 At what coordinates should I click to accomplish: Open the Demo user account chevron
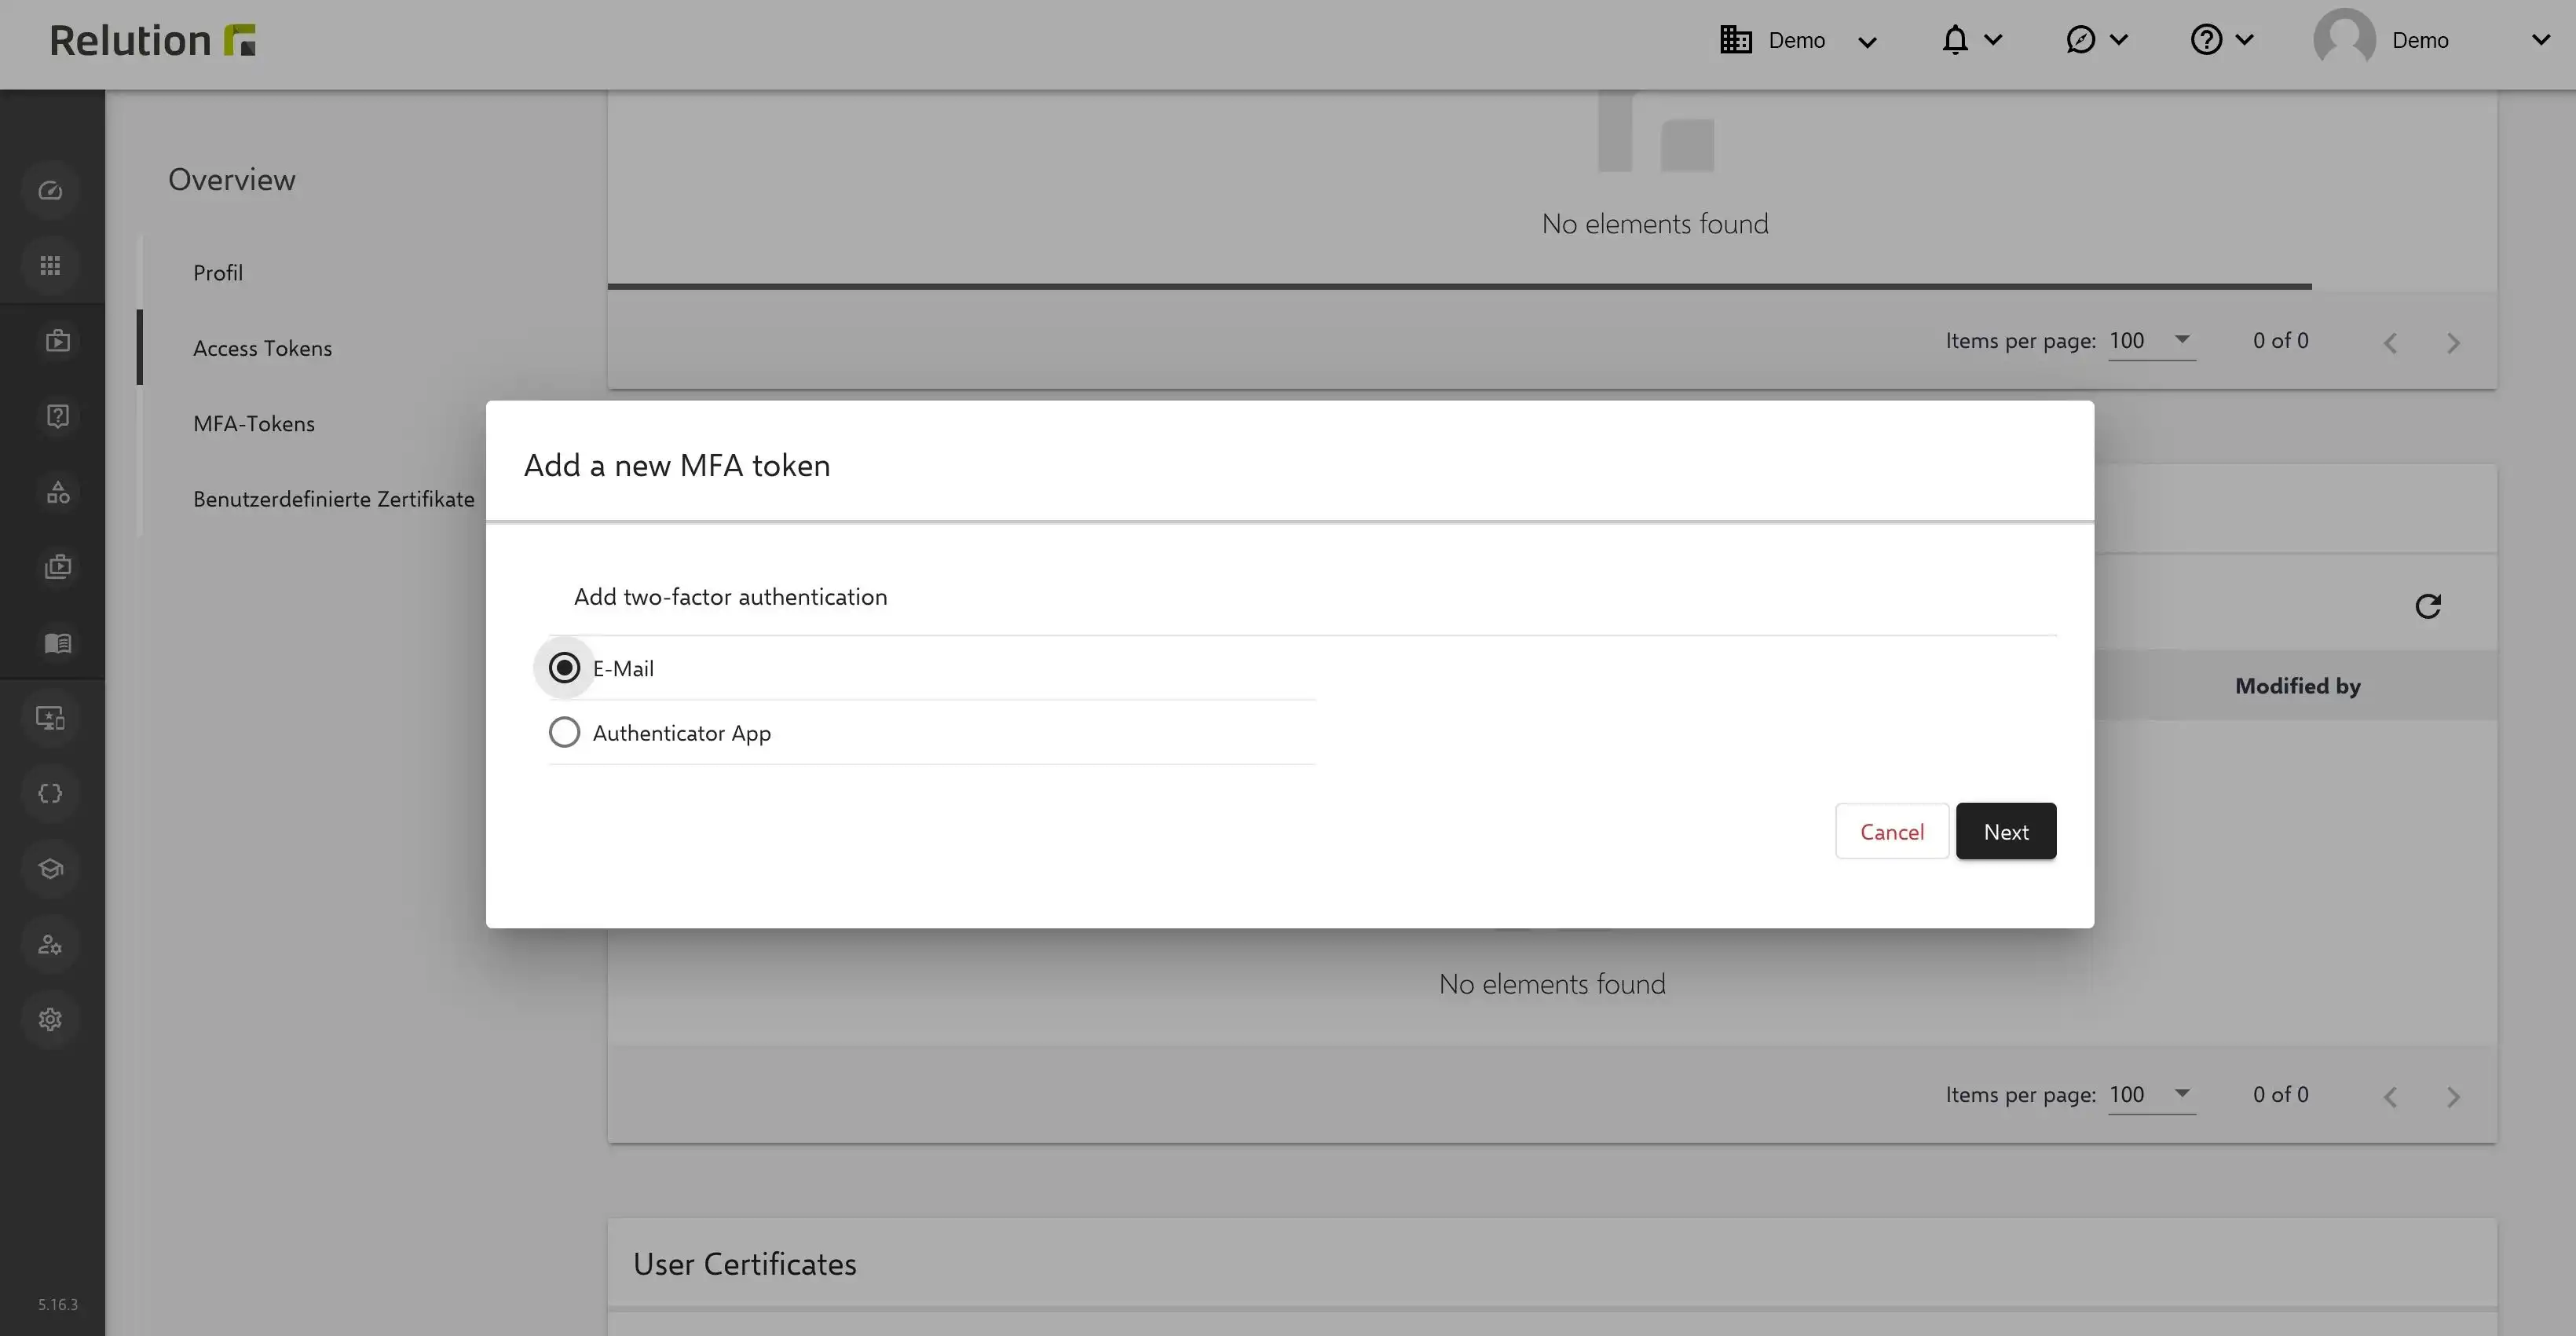(x=2541, y=40)
